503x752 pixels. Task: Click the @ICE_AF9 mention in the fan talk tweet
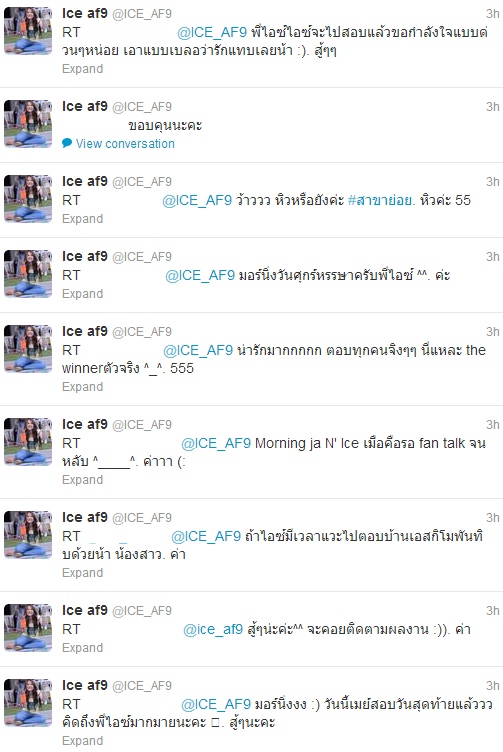click(x=216, y=443)
